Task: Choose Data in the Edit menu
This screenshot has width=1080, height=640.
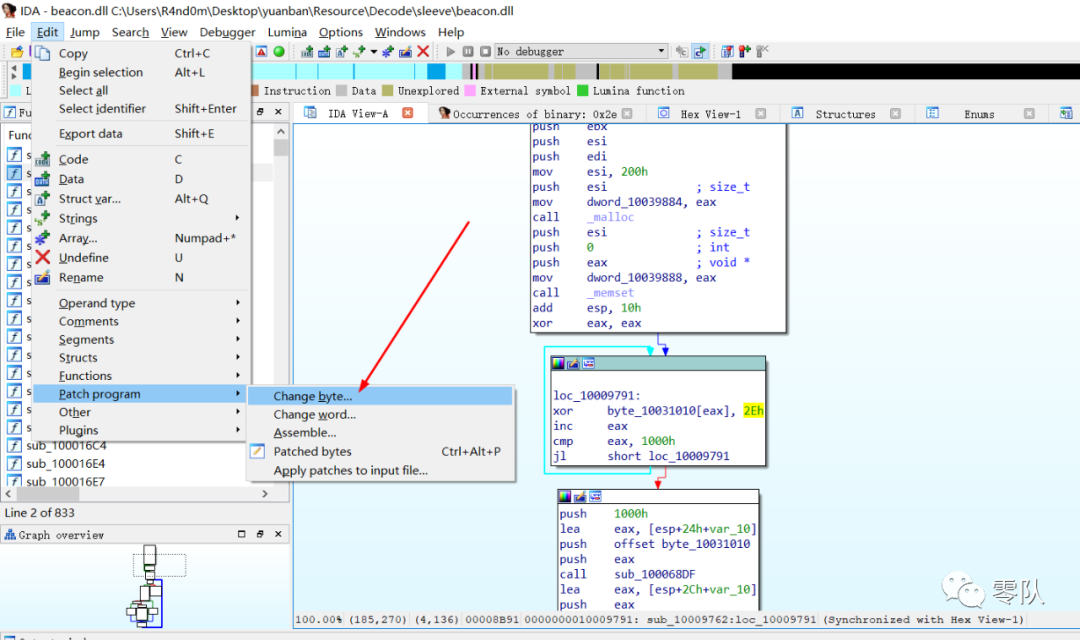Action: [x=141, y=179]
